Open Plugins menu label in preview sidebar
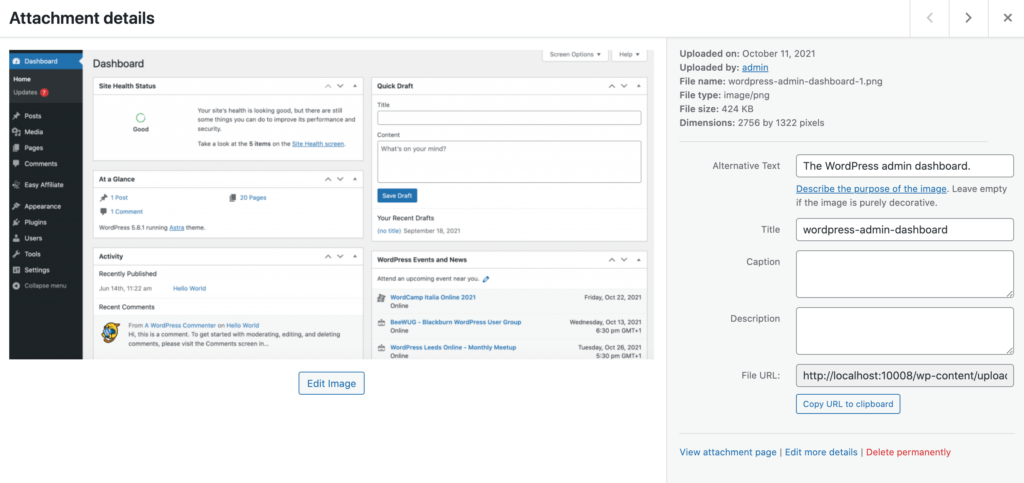The height and width of the screenshot is (483, 1024). point(35,222)
